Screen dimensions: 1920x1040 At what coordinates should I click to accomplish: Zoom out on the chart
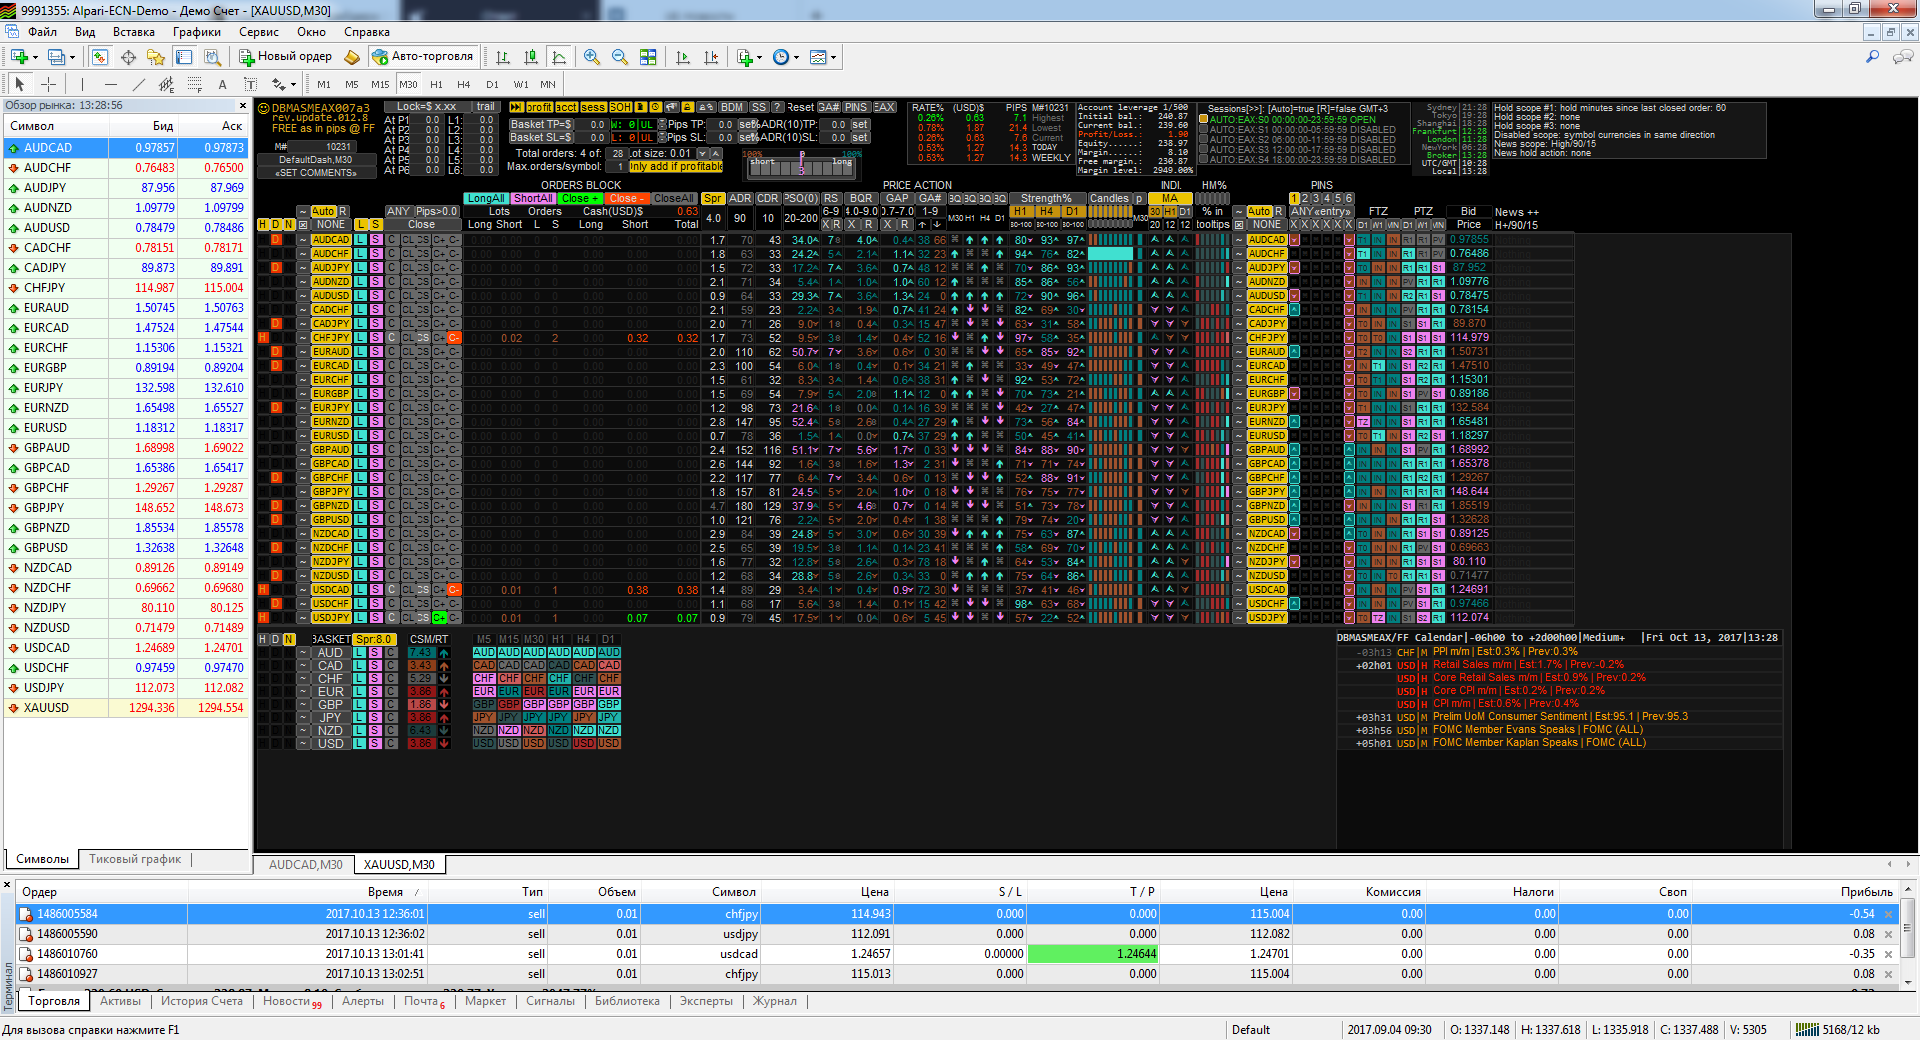coord(620,57)
